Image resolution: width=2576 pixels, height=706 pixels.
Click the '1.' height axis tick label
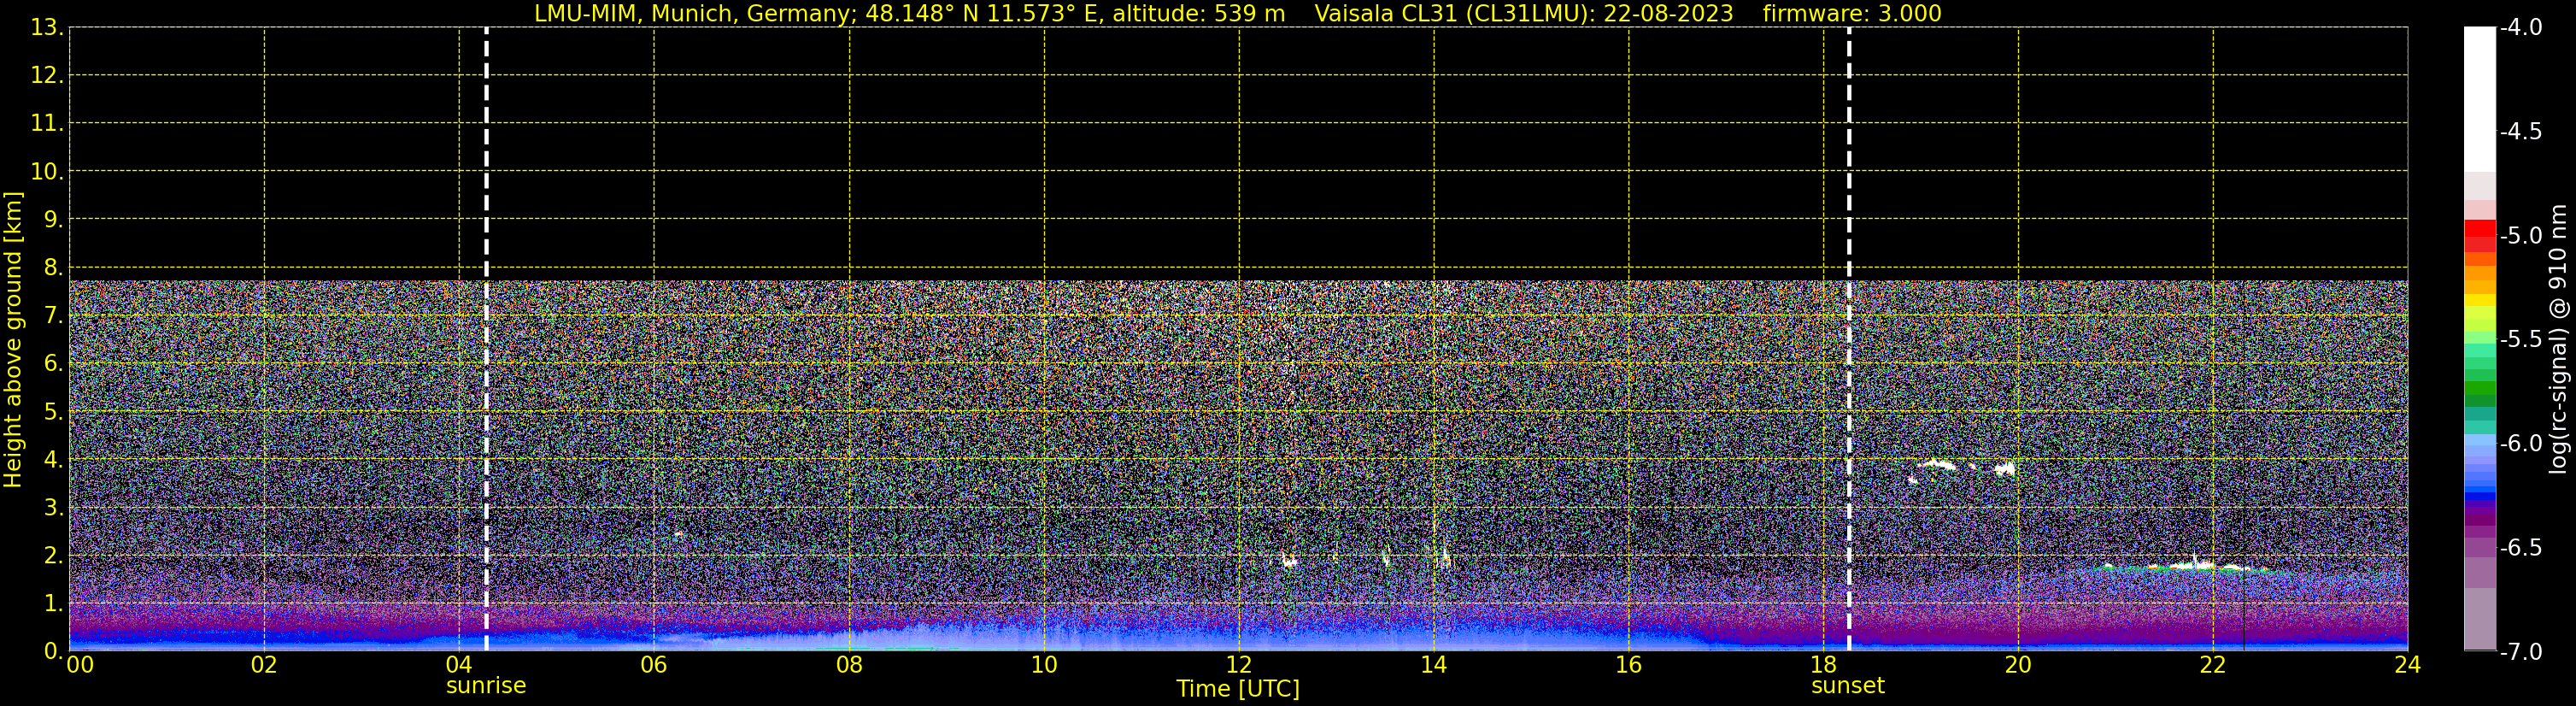coord(53,604)
